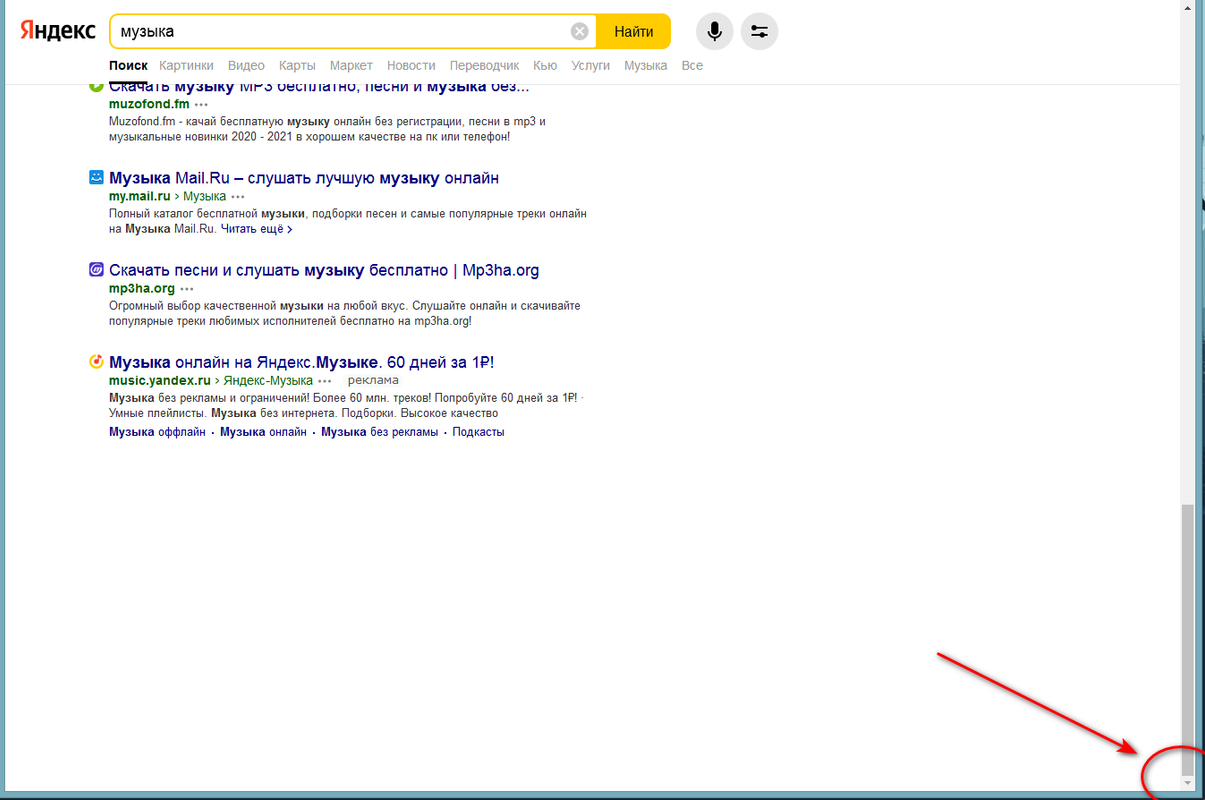Select the Поиск tab
Screen dimensions: 1205x800
[129, 66]
